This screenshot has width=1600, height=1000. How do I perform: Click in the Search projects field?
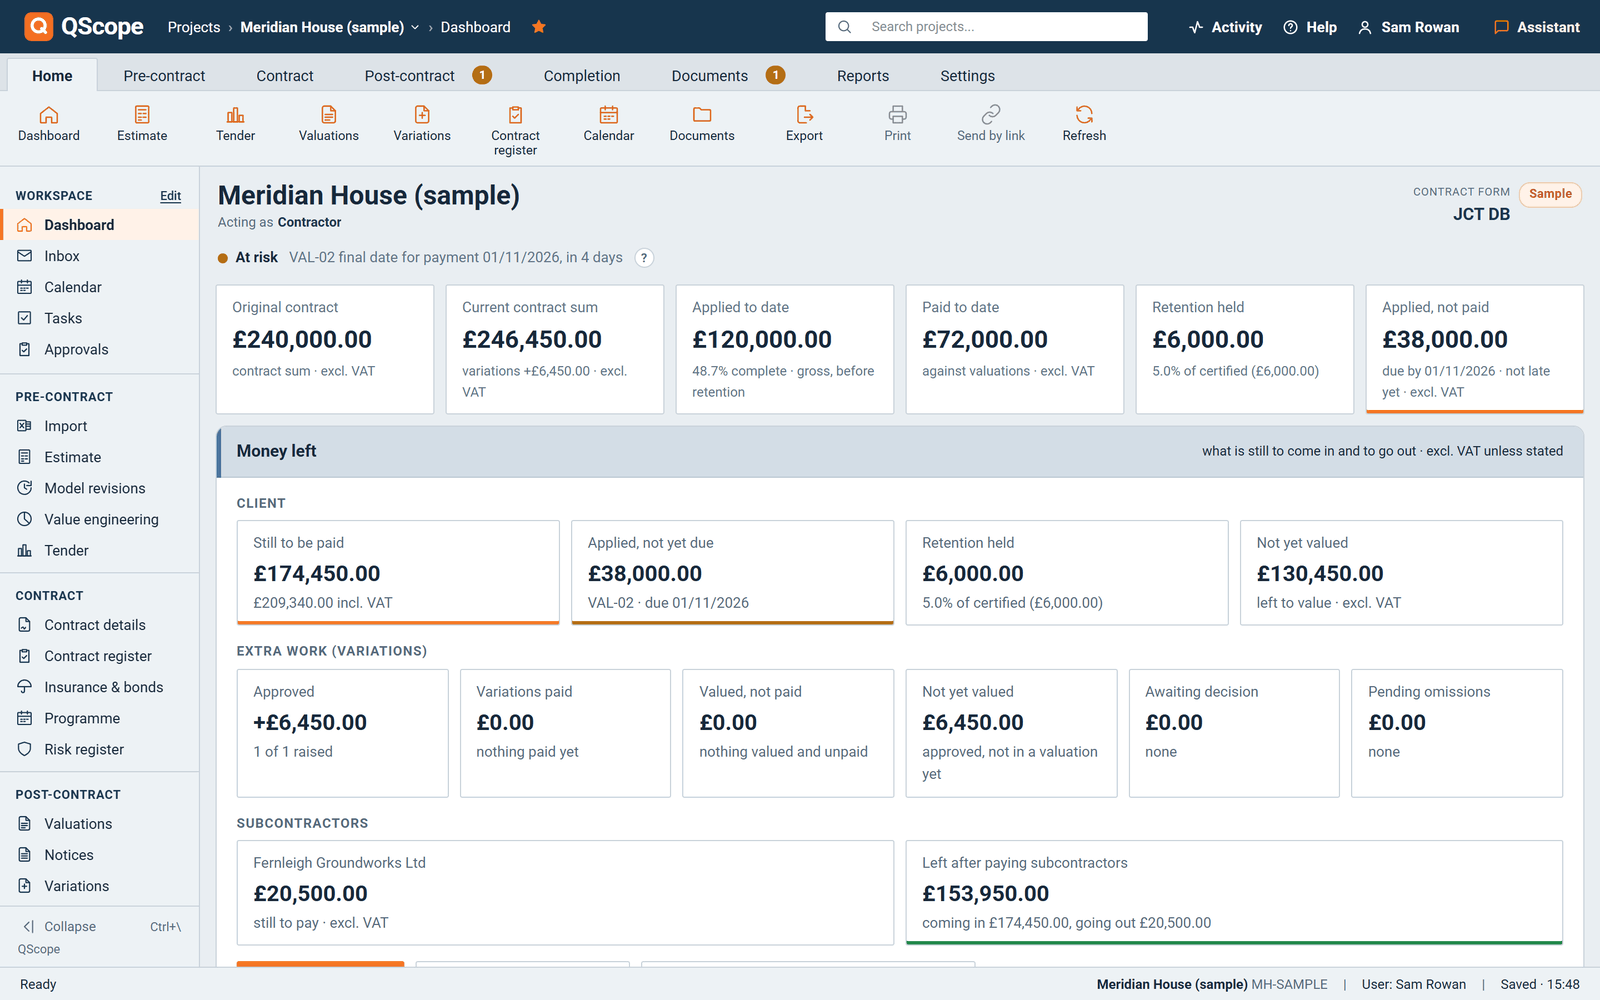[x=986, y=27]
